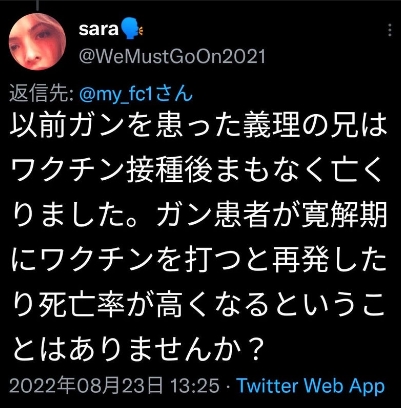Open the three-dot more options menu
401x408 pixels.
pos(390,30)
